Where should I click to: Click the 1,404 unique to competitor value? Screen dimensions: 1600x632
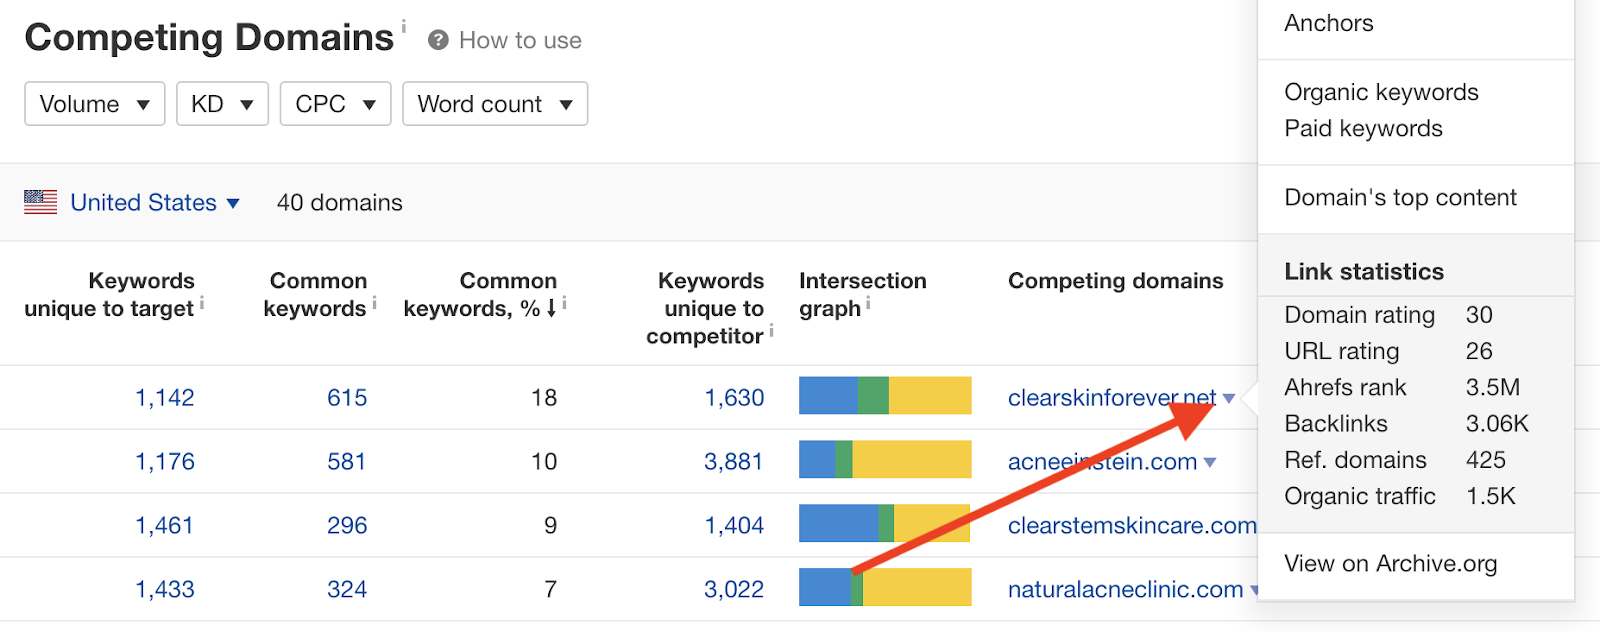[734, 526]
